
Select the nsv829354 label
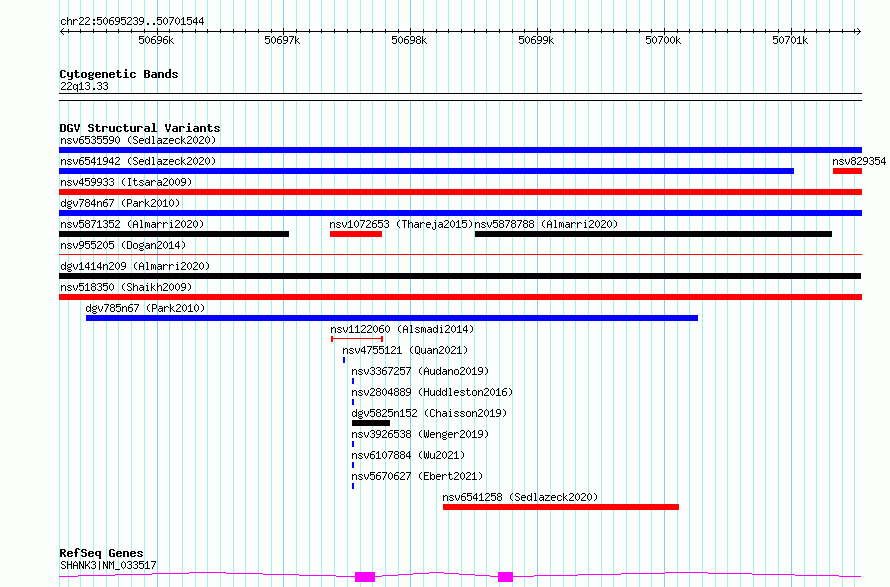pos(859,161)
